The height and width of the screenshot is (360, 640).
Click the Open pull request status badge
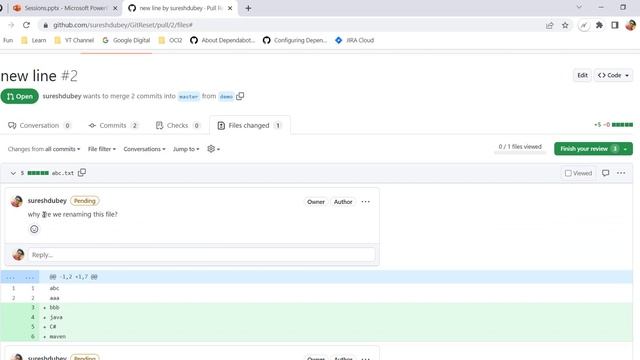pos(20,96)
